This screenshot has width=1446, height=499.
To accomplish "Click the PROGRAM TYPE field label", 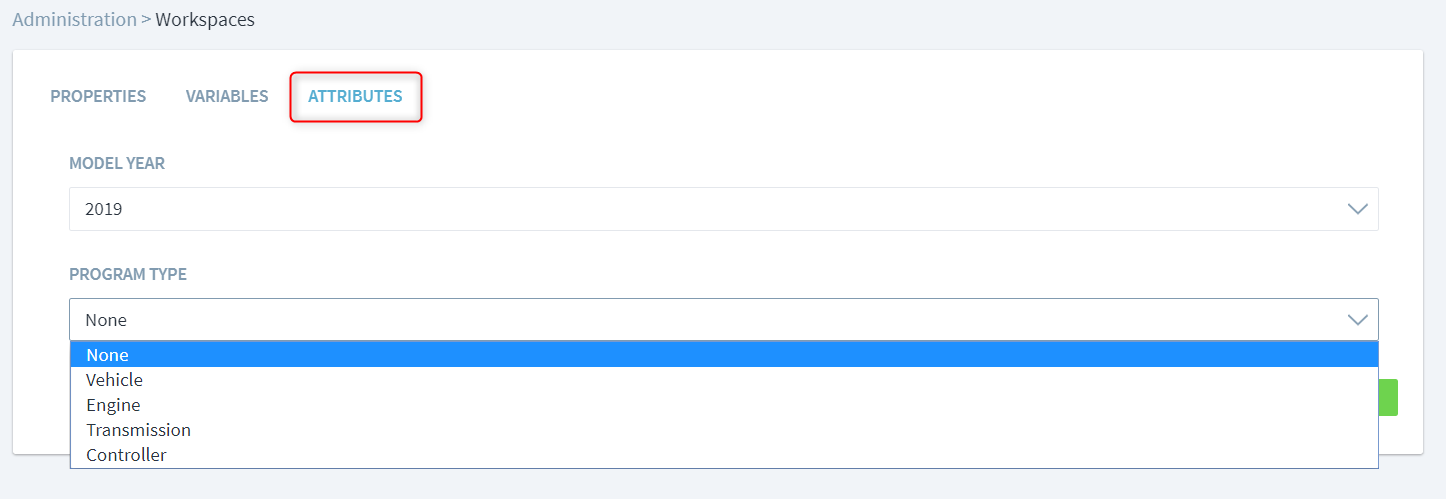I will click(x=128, y=274).
